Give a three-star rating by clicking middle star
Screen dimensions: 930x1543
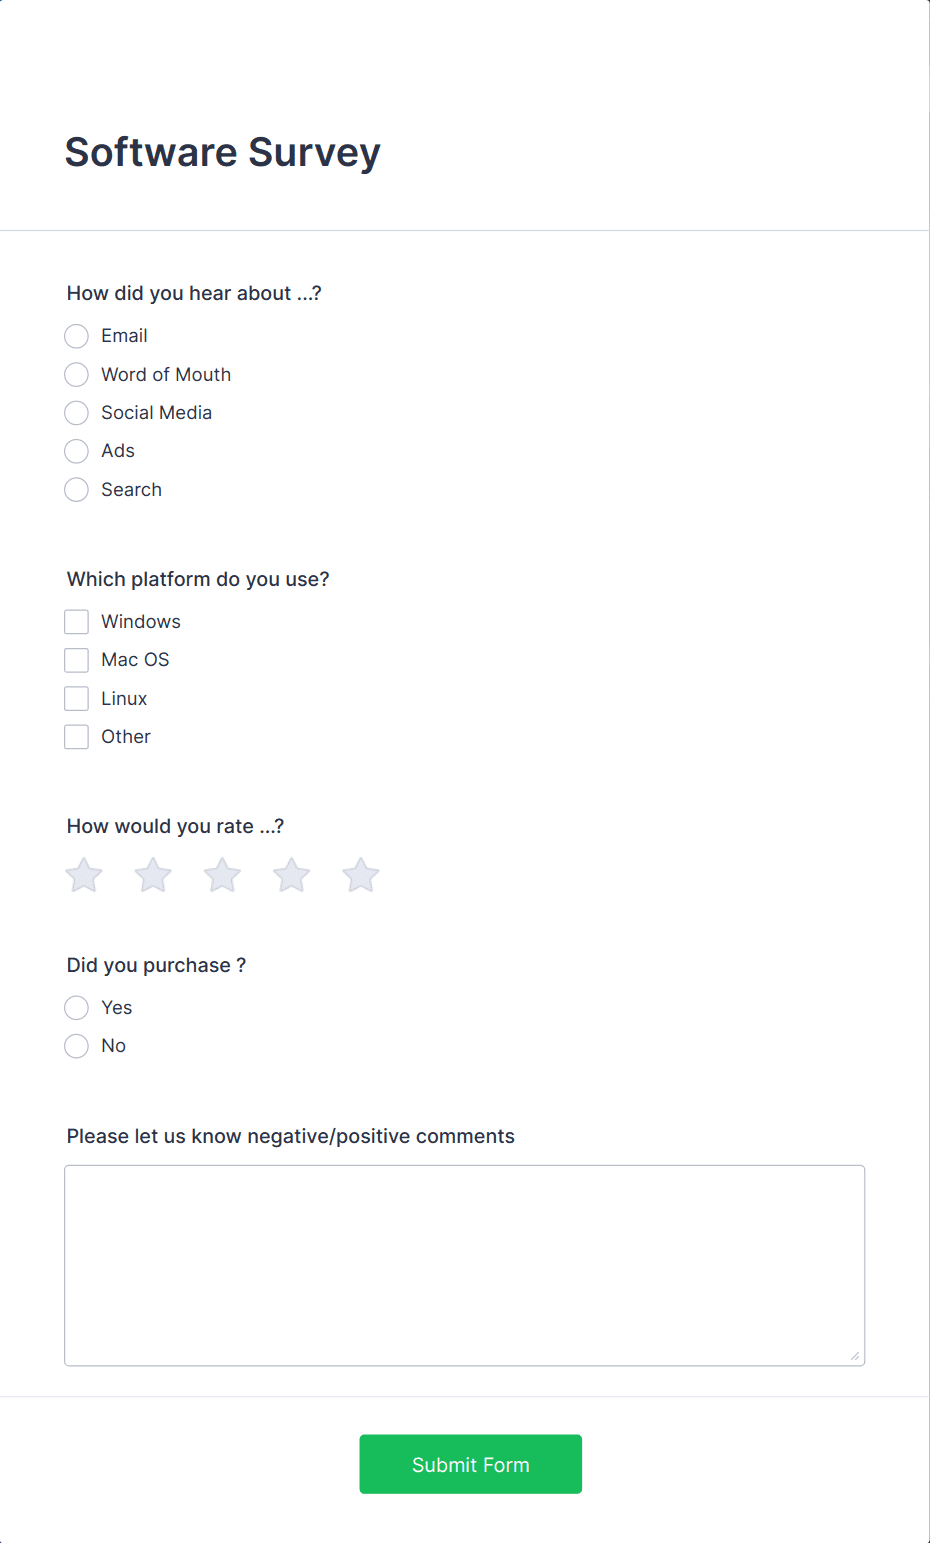221,874
